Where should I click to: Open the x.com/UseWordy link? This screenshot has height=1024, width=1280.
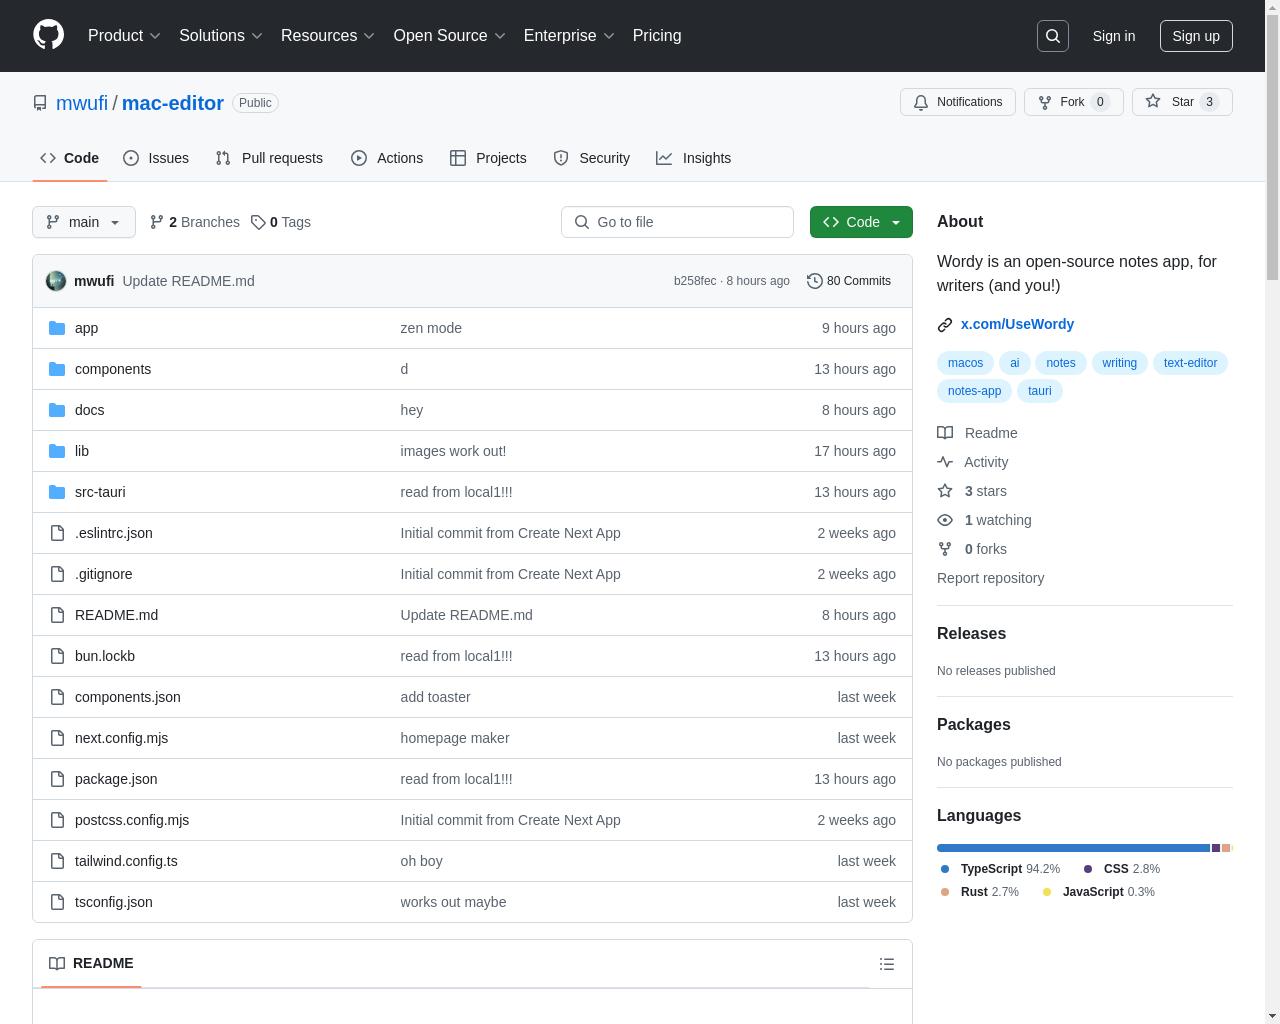coord(1017,324)
